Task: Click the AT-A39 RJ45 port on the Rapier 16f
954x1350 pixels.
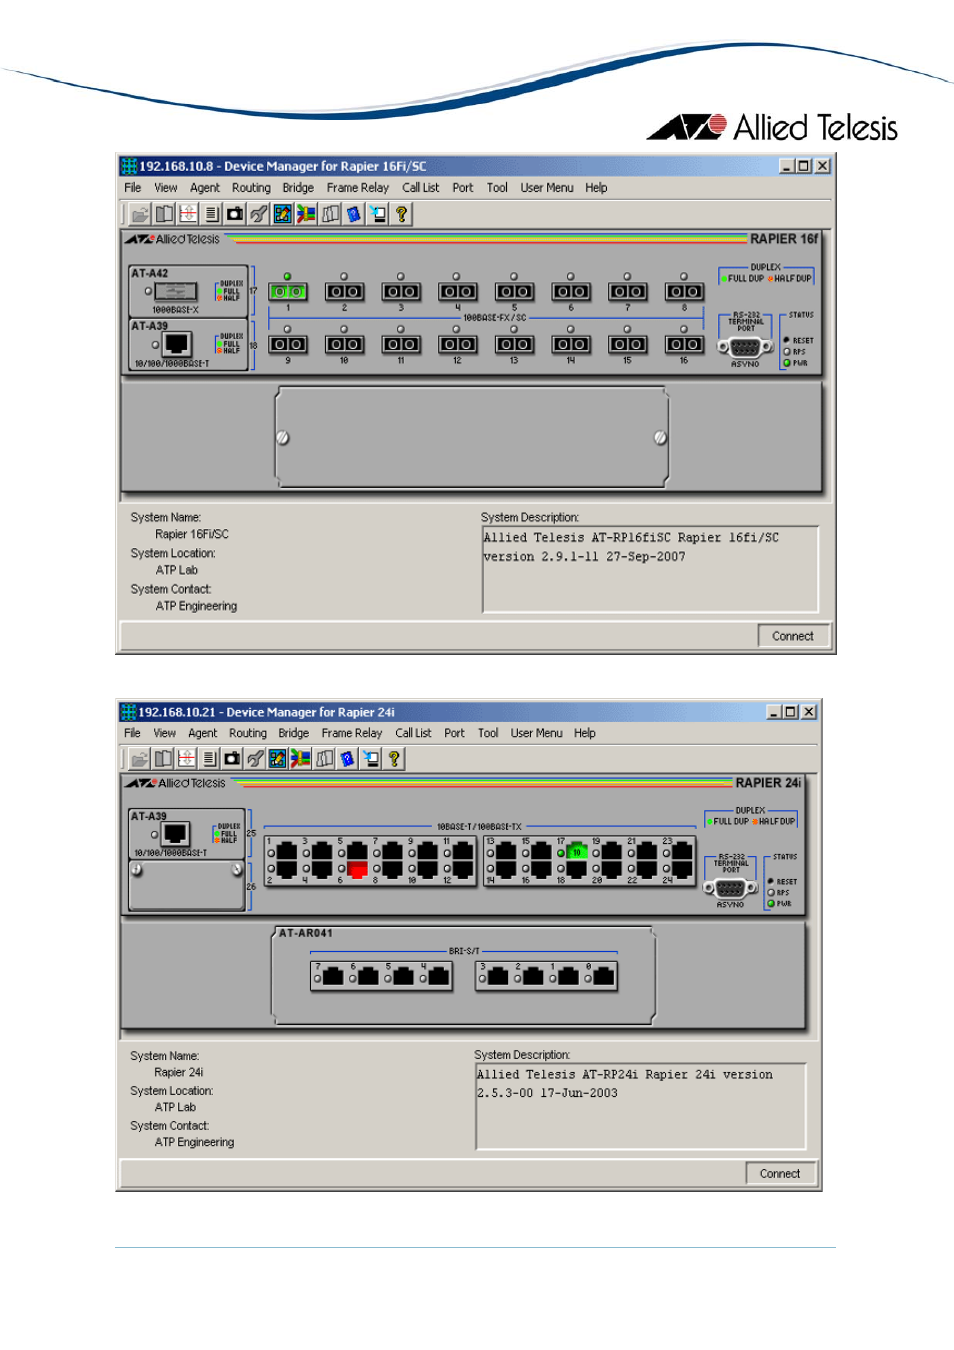Action: click(x=176, y=344)
